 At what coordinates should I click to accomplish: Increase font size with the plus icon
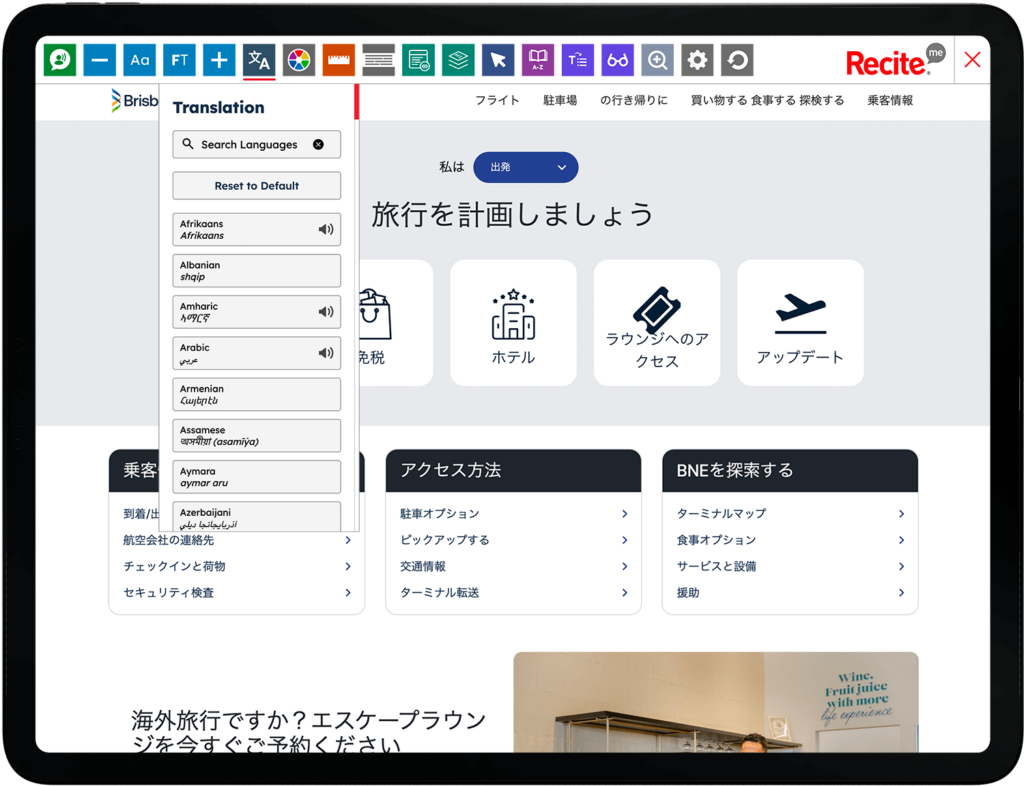point(219,60)
